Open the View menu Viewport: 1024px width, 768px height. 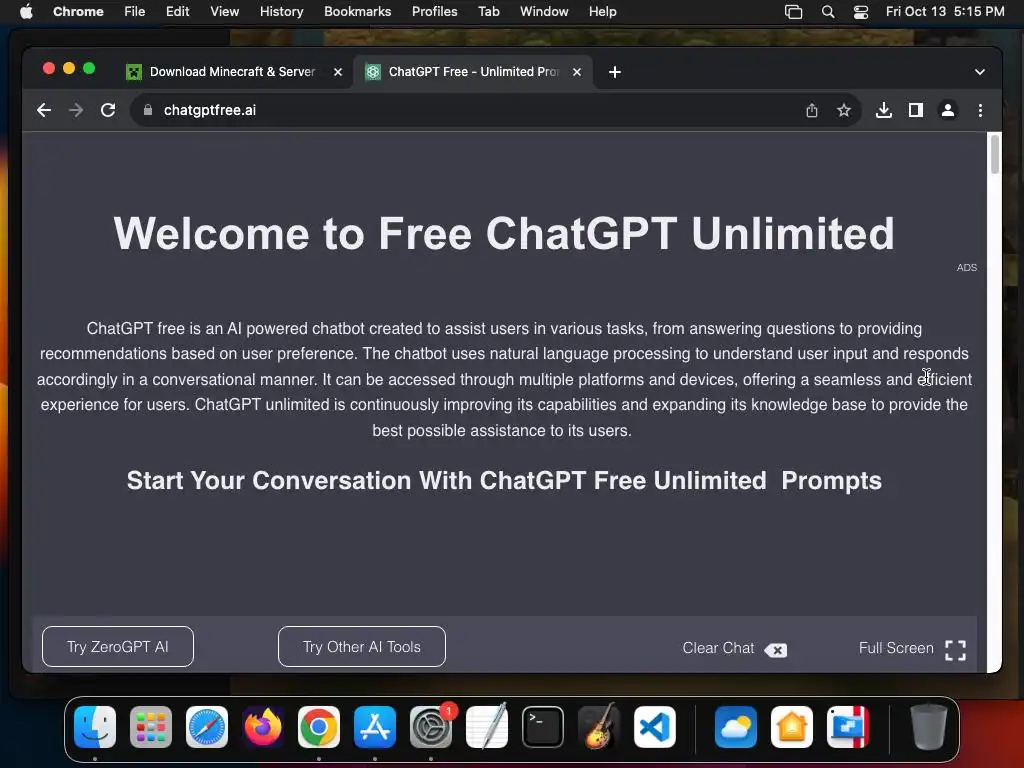pos(225,12)
